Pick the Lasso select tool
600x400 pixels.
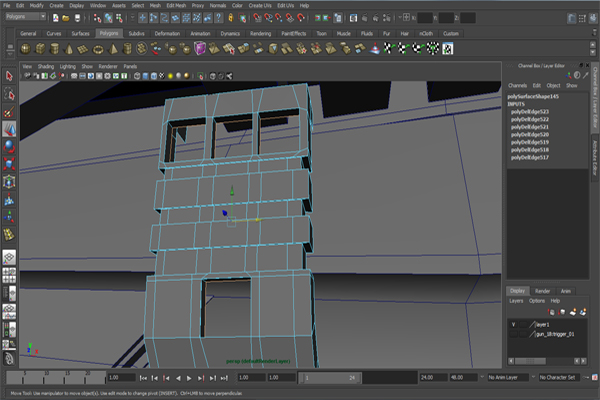pos(9,93)
